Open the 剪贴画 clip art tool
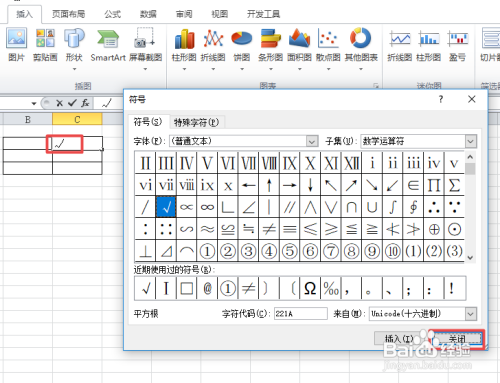This screenshot has height=383, width=500. [45, 45]
